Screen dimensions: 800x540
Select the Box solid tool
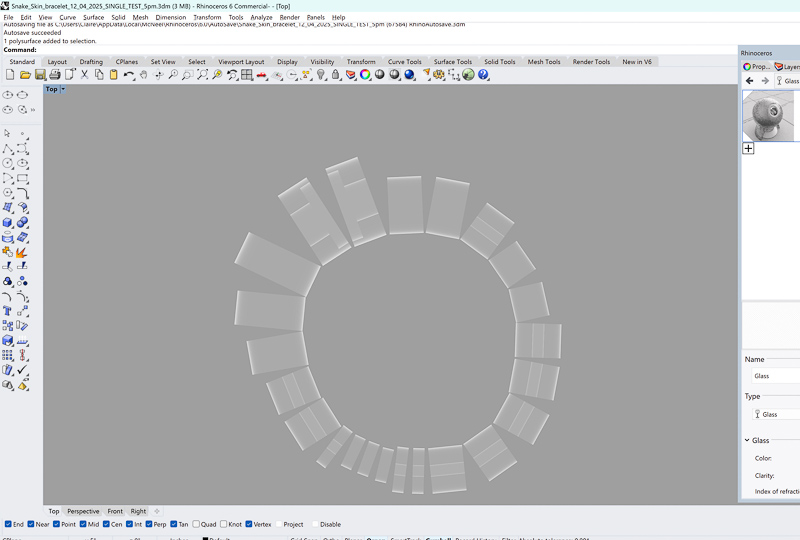[8, 222]
